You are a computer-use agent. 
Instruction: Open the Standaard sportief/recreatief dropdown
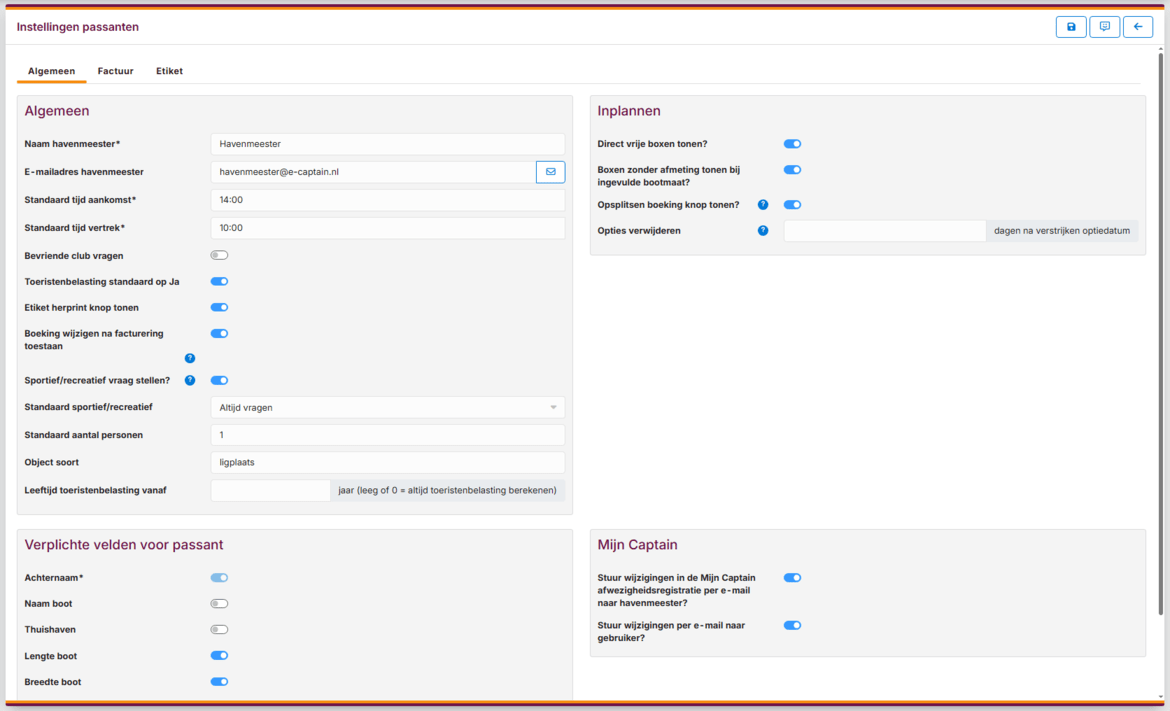(387, 408)
